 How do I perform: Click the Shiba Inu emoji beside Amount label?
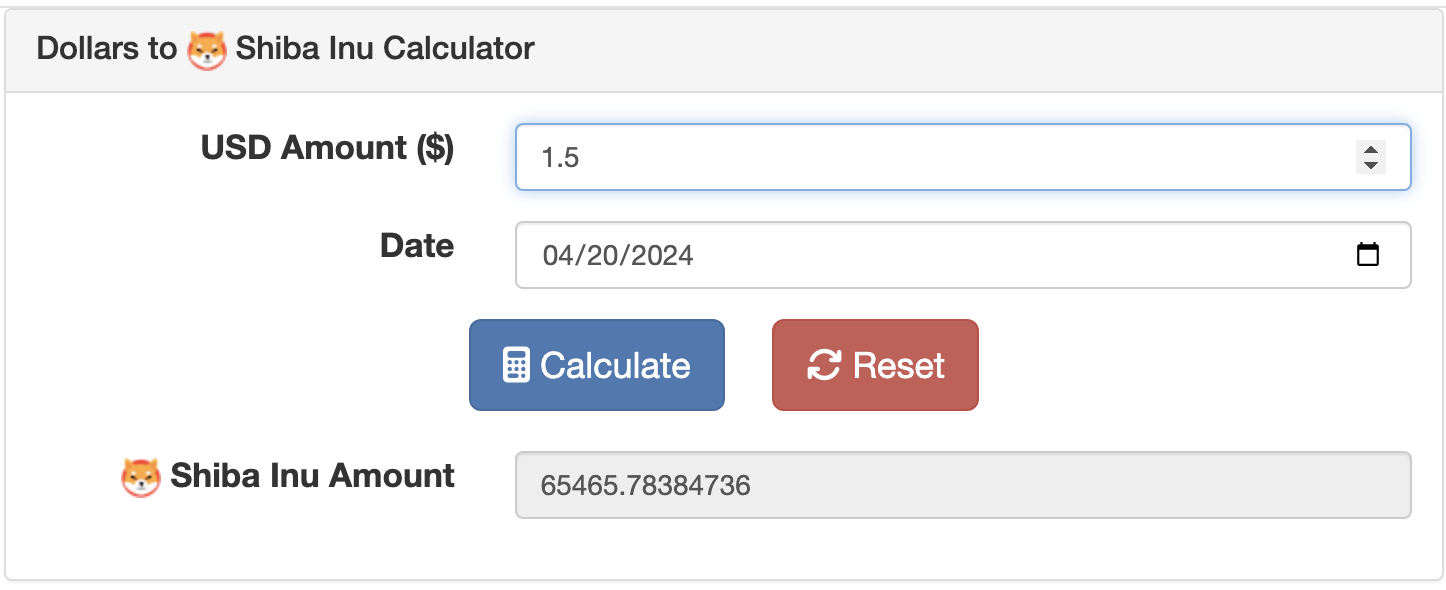pos(141,476)
